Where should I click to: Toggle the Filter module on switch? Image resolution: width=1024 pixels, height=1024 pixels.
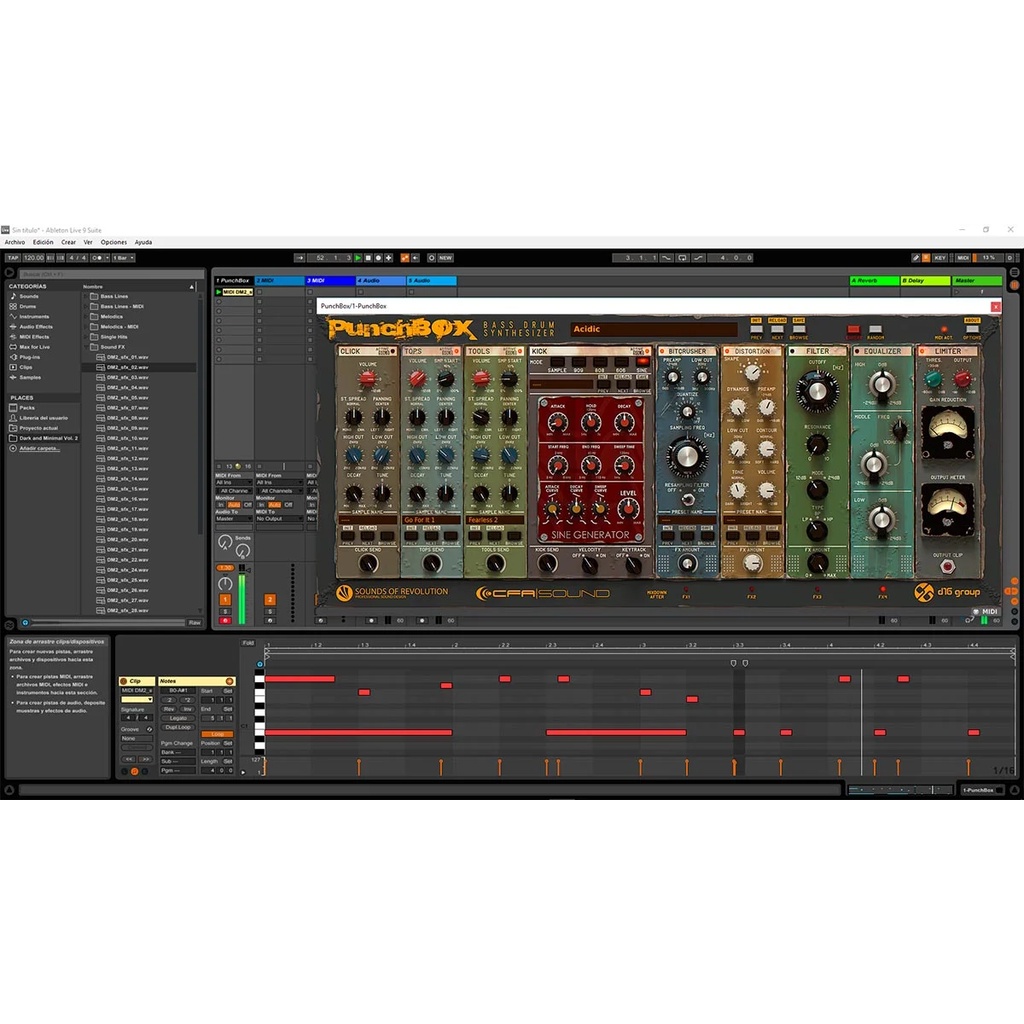[793, 351]
